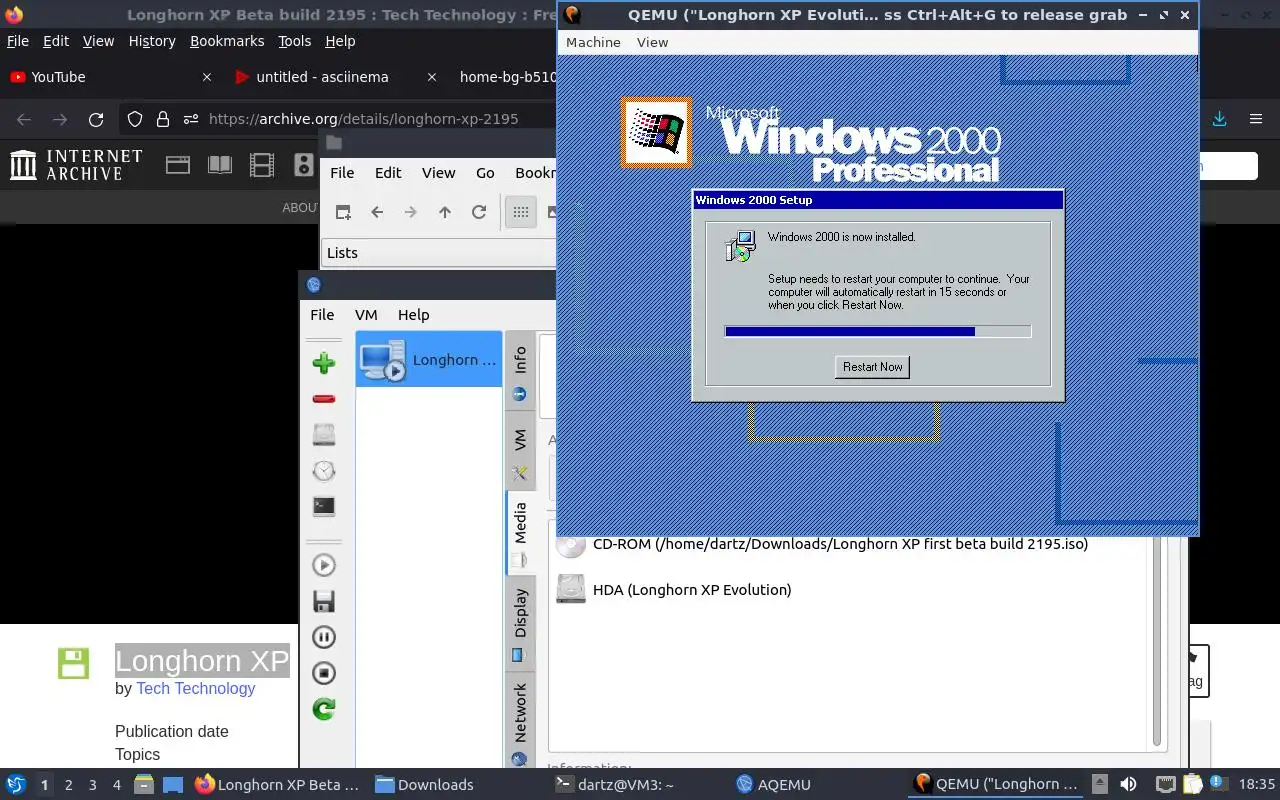
Task: Click file manager back arrow
Action: tap(377, 212)
